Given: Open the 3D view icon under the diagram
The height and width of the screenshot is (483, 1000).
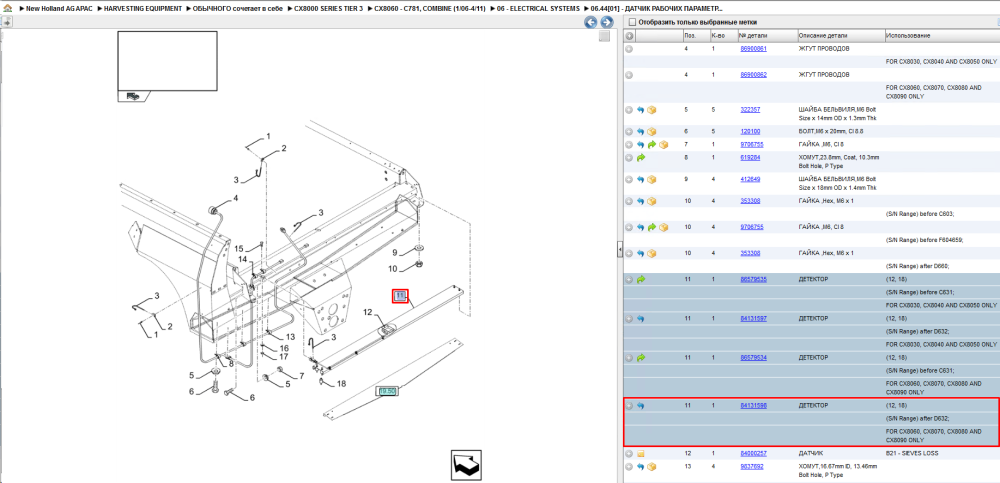Looking at the screenshot, I should coord(466,465).
